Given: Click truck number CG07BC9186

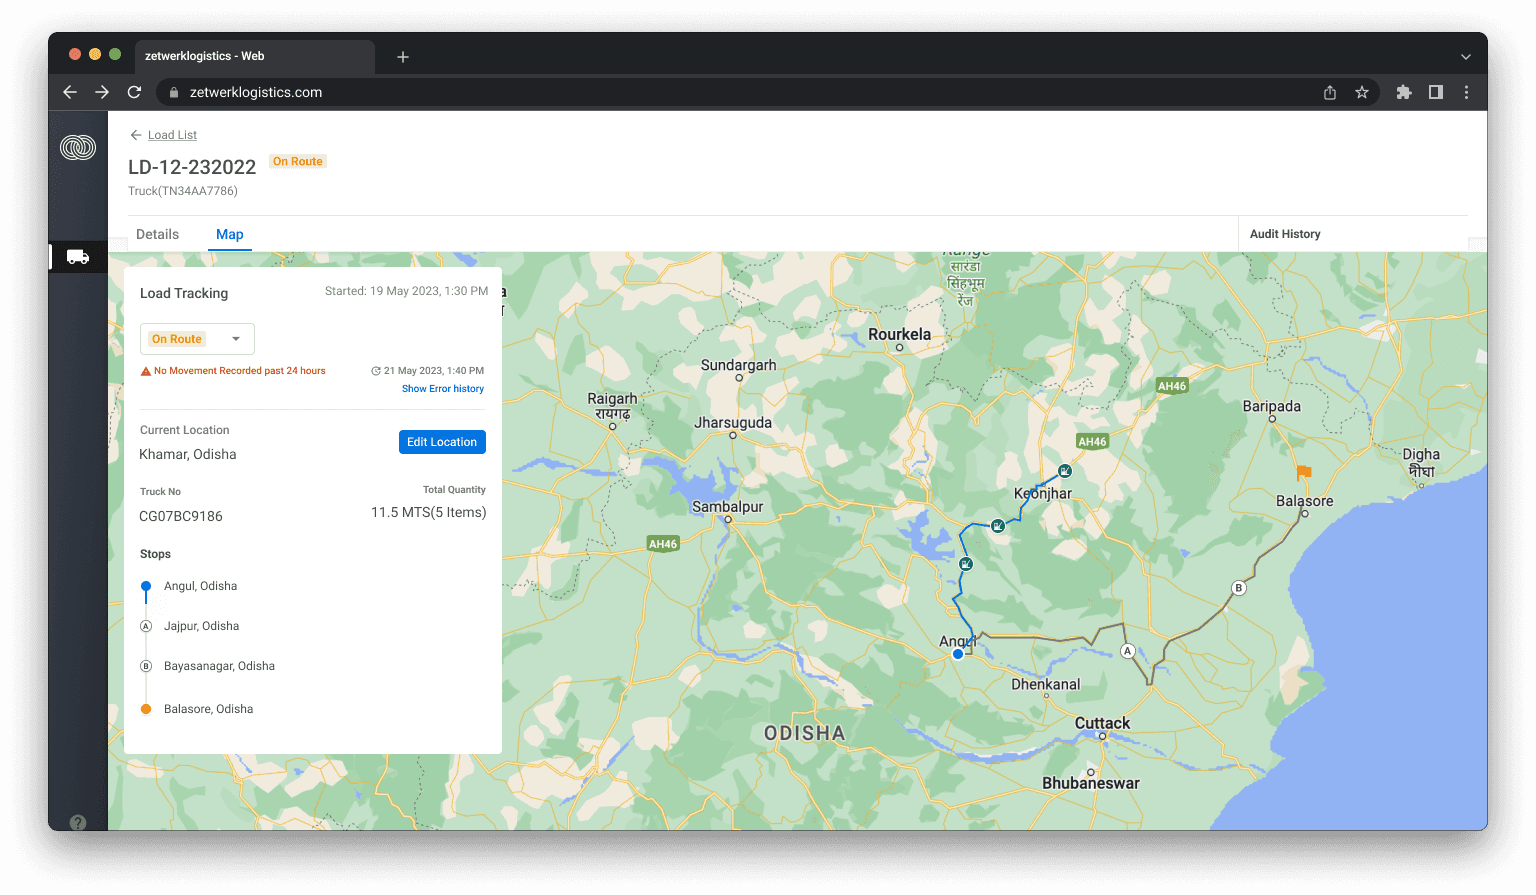Looking at the screenshot, I should click(x=181, y=516).
